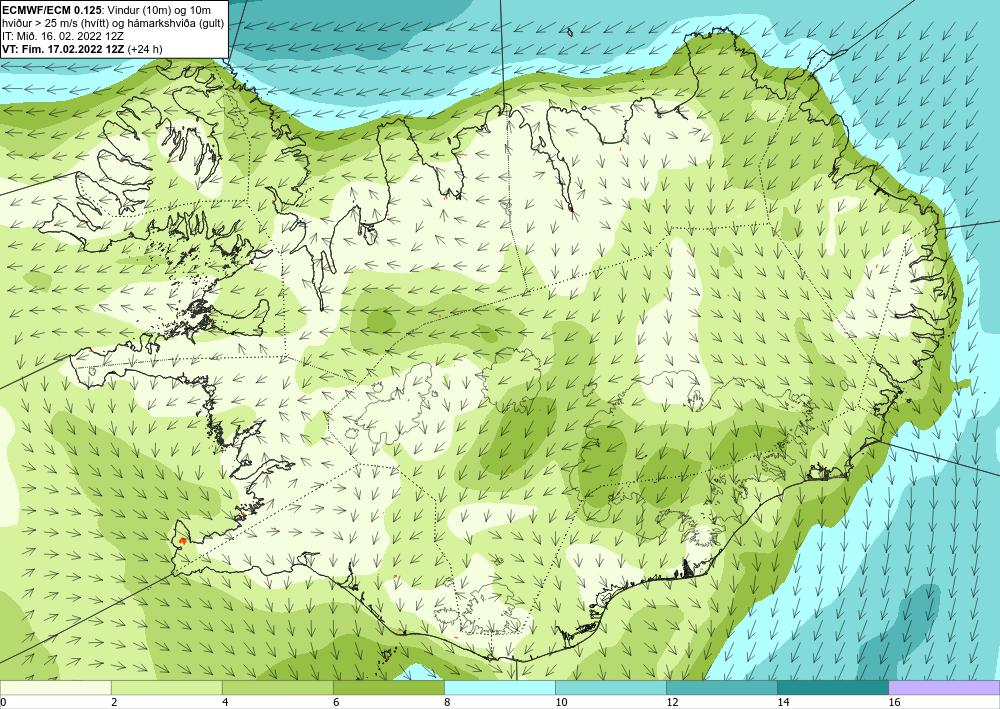Click the legend scale value "14"

pyautogui.click(x=783, y=702)
